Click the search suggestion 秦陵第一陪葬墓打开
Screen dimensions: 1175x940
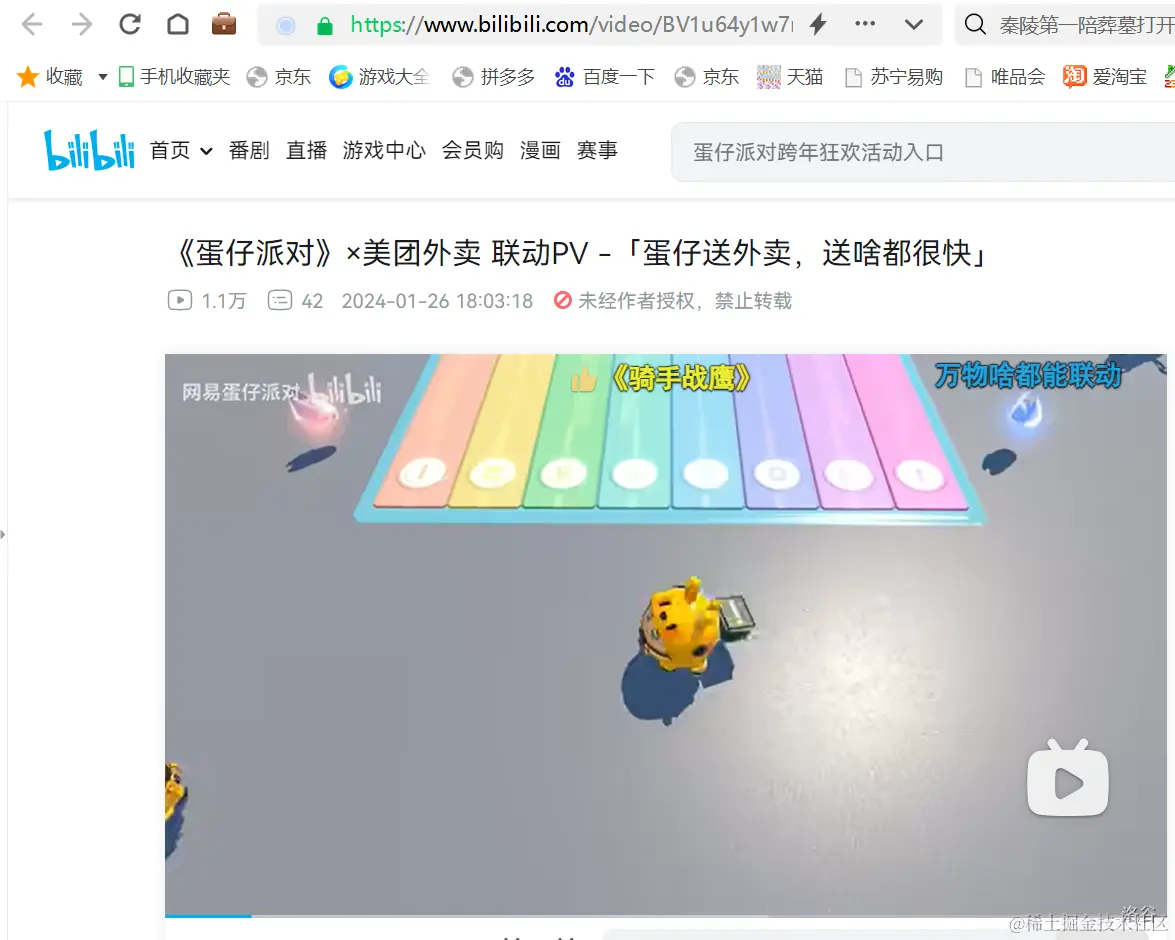click(x=1087, y=25)
